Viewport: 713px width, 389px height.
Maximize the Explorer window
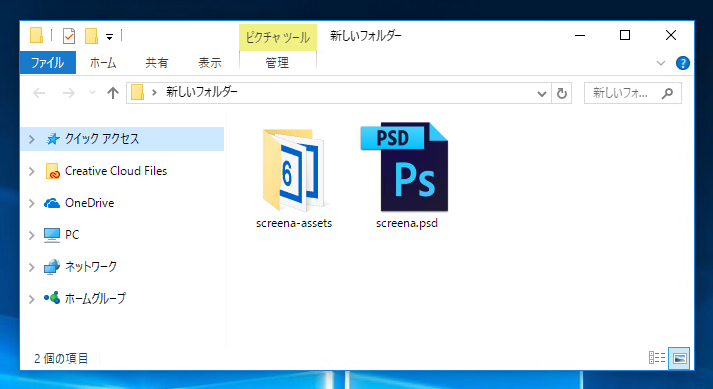(x=625, y=35)
